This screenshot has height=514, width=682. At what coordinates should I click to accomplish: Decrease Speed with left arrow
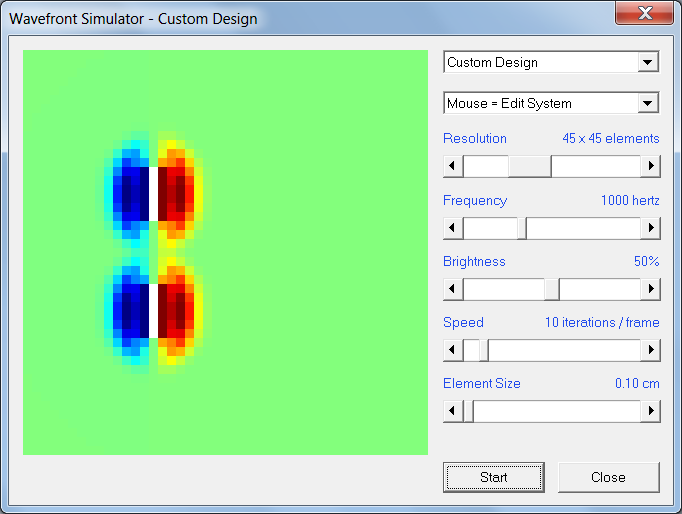(453, 350)
